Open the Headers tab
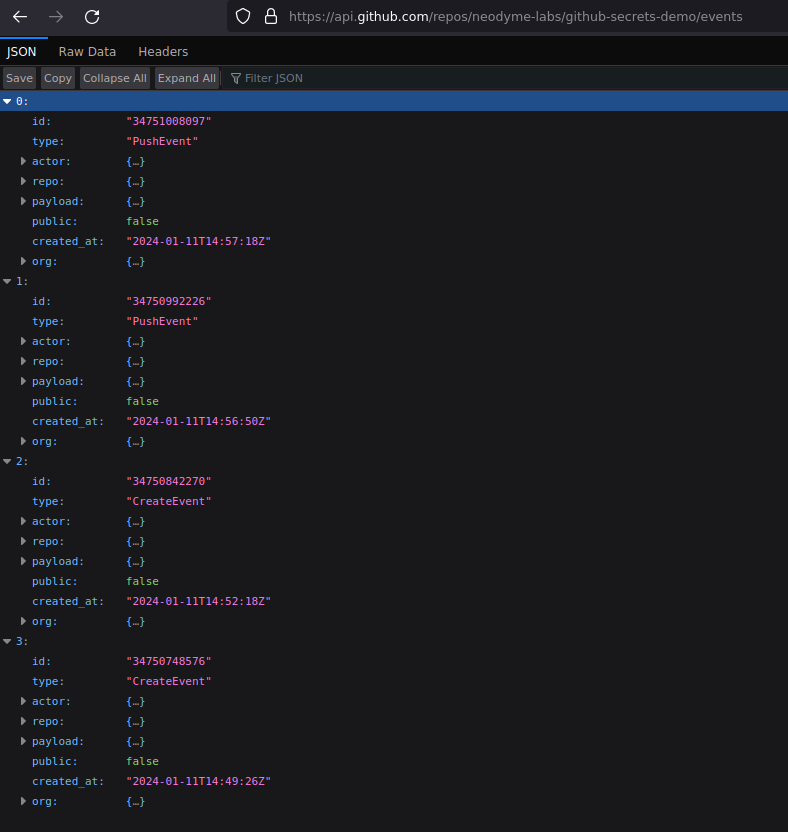Image resolution: width=788 pixels, height=832 pixels. (x=163, y=51)
